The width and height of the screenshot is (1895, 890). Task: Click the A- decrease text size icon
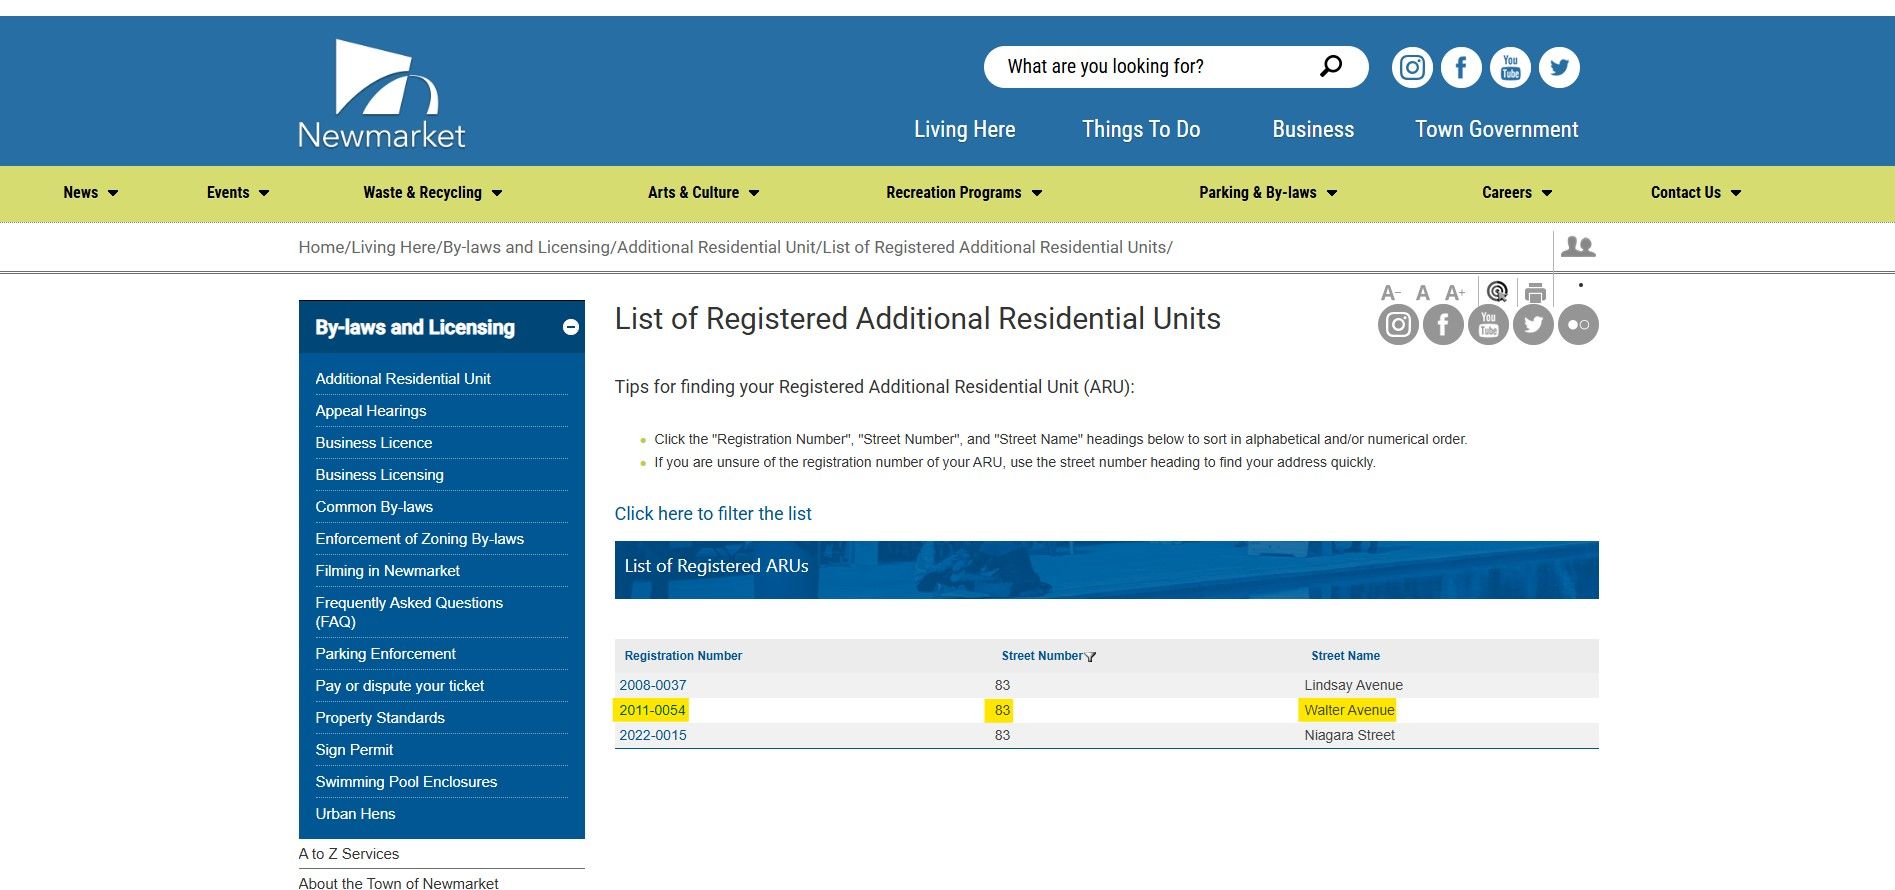click(x=1390, y=293)
